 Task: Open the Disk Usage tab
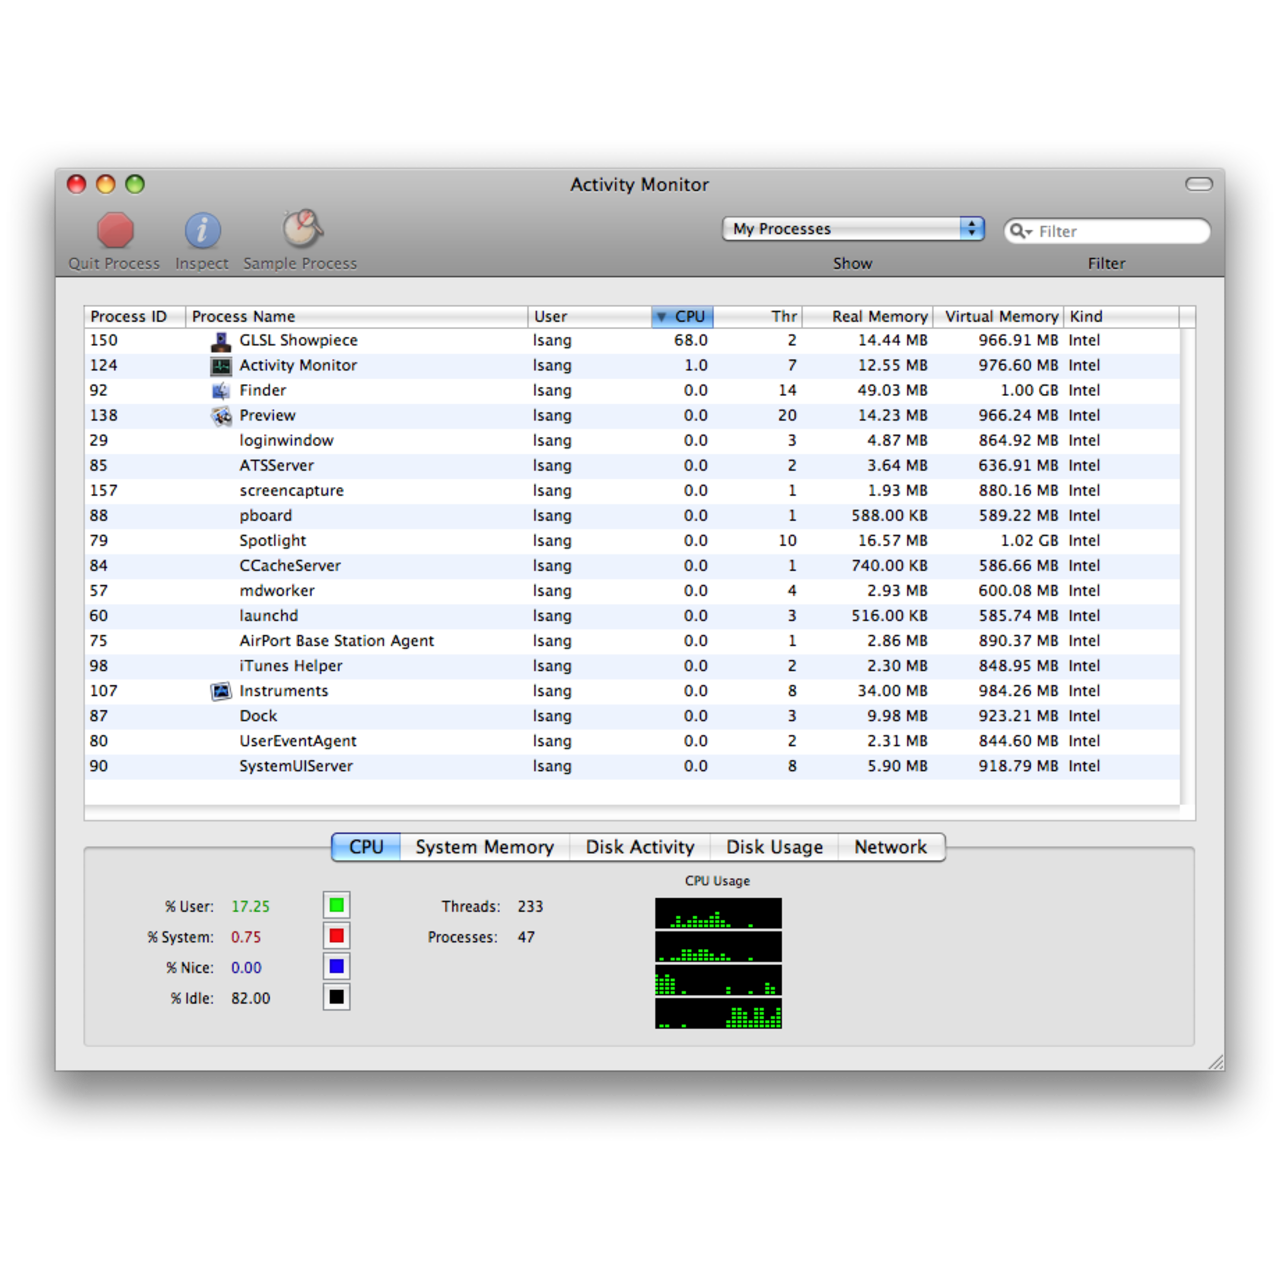point(774,847)
